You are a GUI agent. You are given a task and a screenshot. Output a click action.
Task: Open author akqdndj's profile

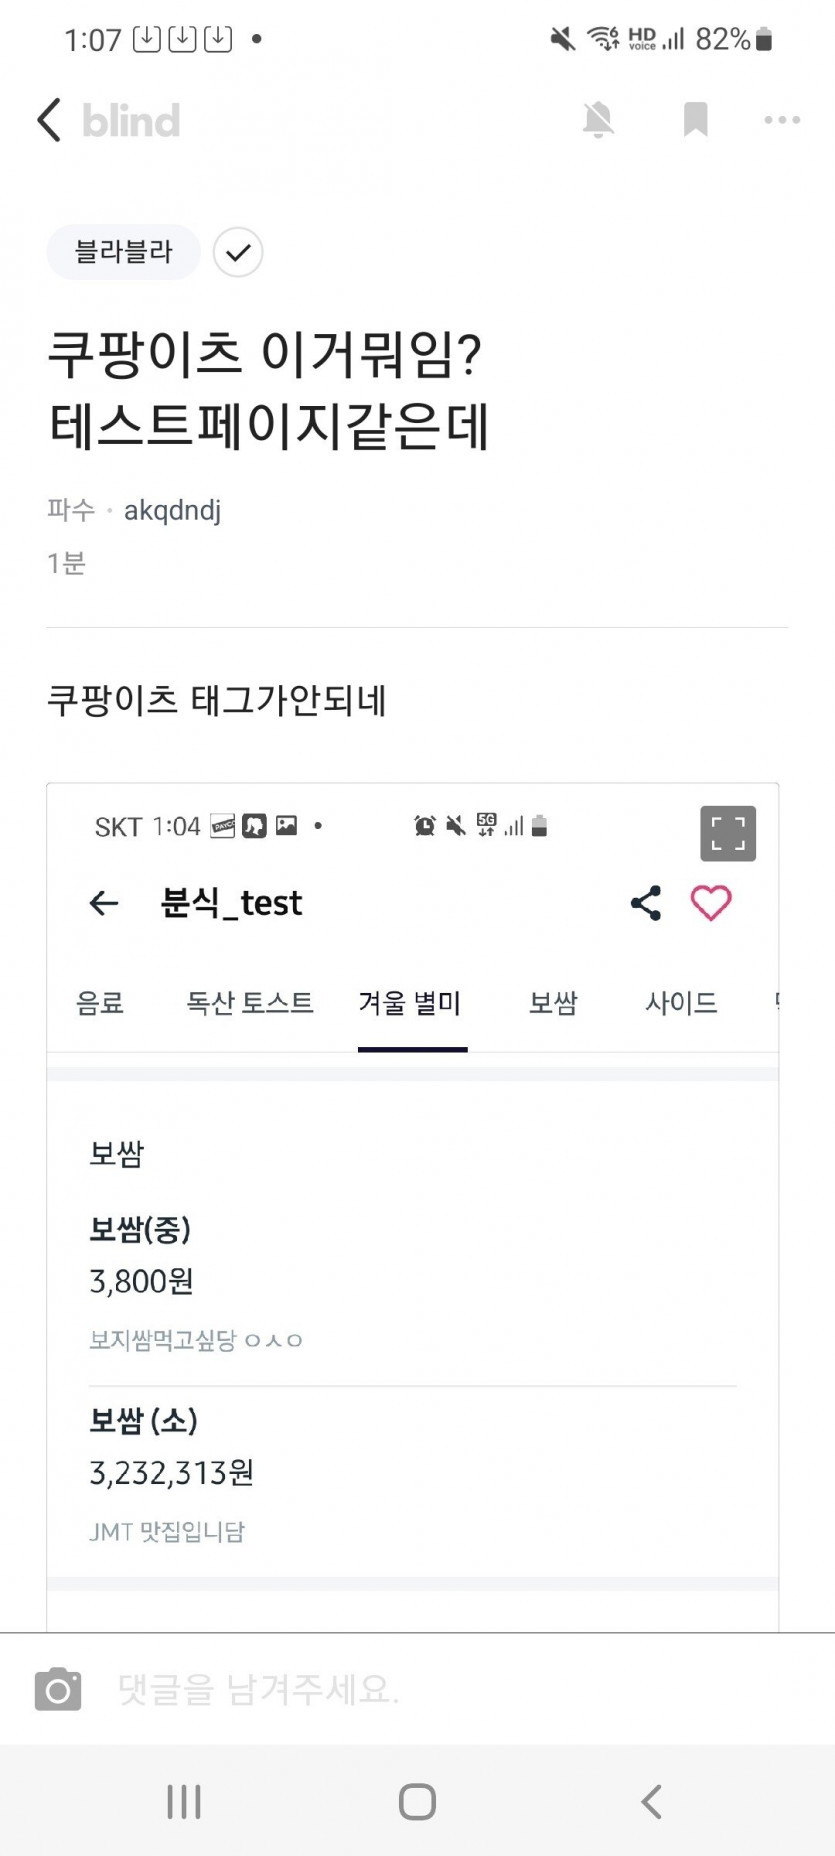pos(172,511)
